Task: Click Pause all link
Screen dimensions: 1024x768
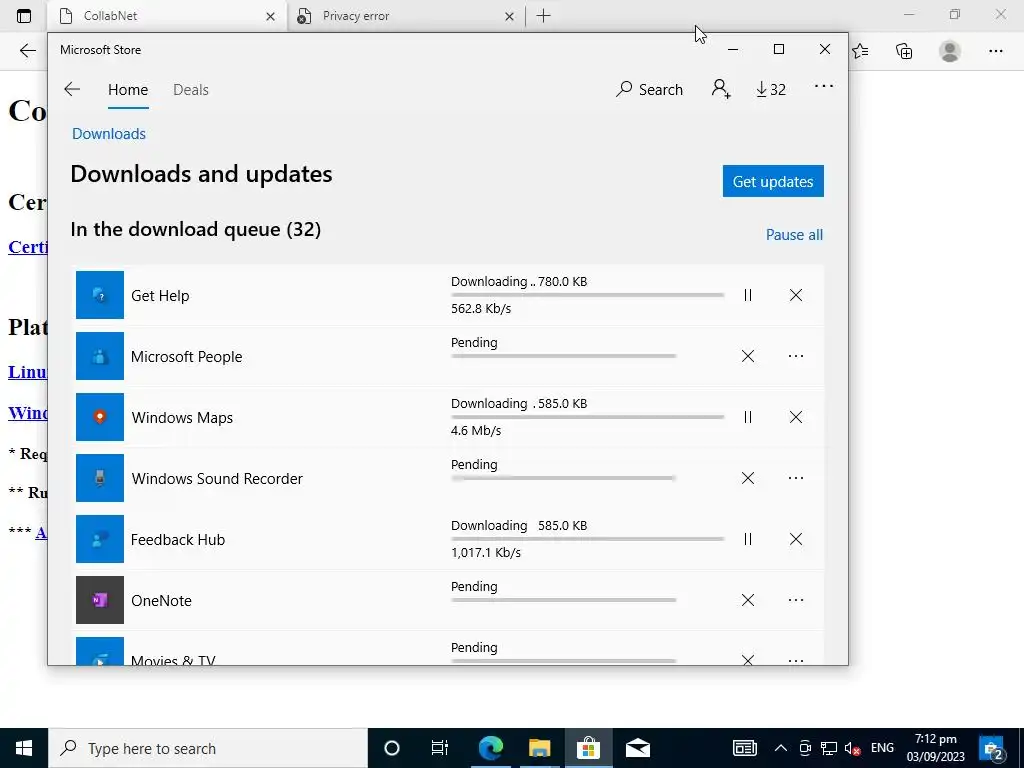Action: pos(794,234)
